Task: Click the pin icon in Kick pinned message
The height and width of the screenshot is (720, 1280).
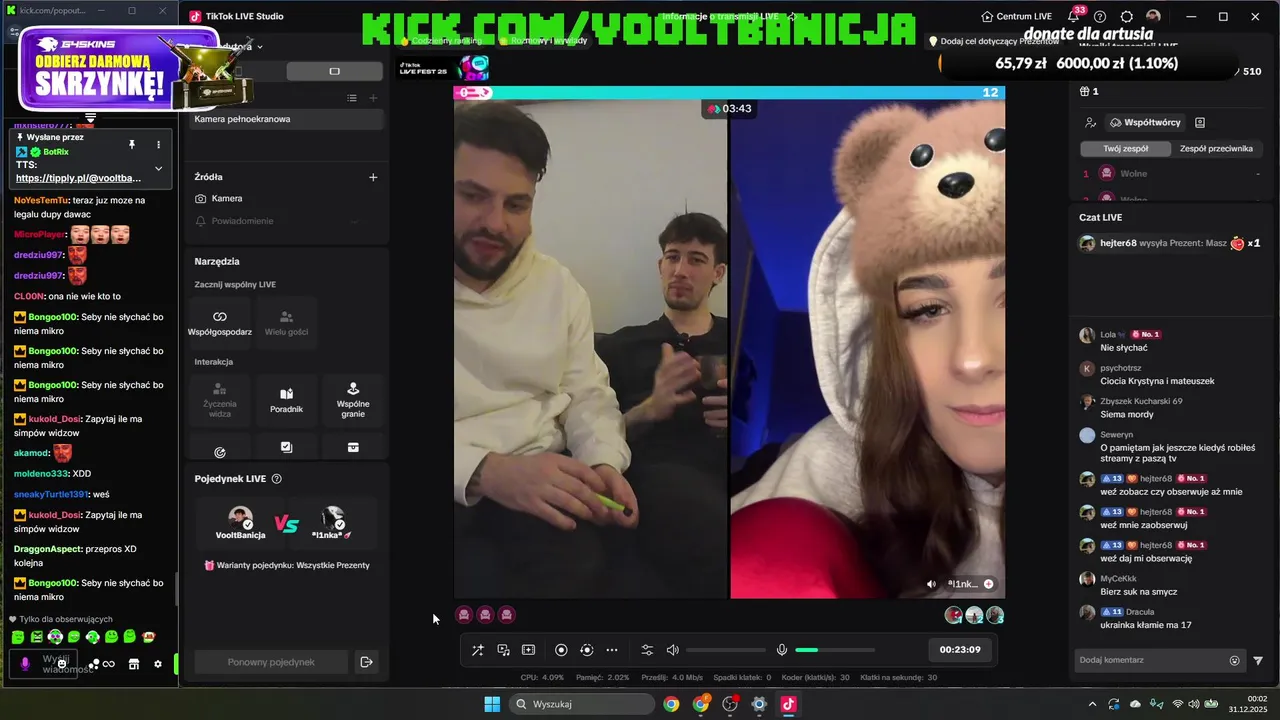Action: (131, 144)
